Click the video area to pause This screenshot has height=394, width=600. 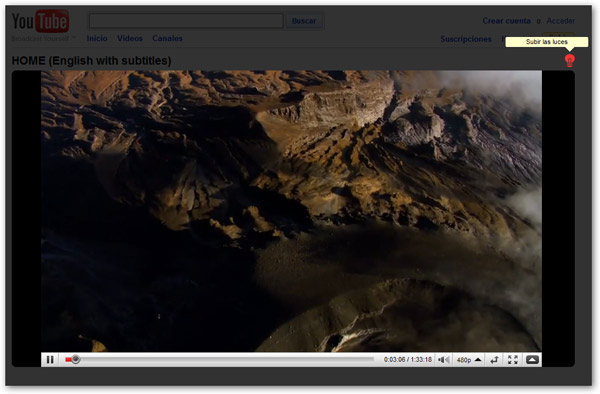(291, 211)
